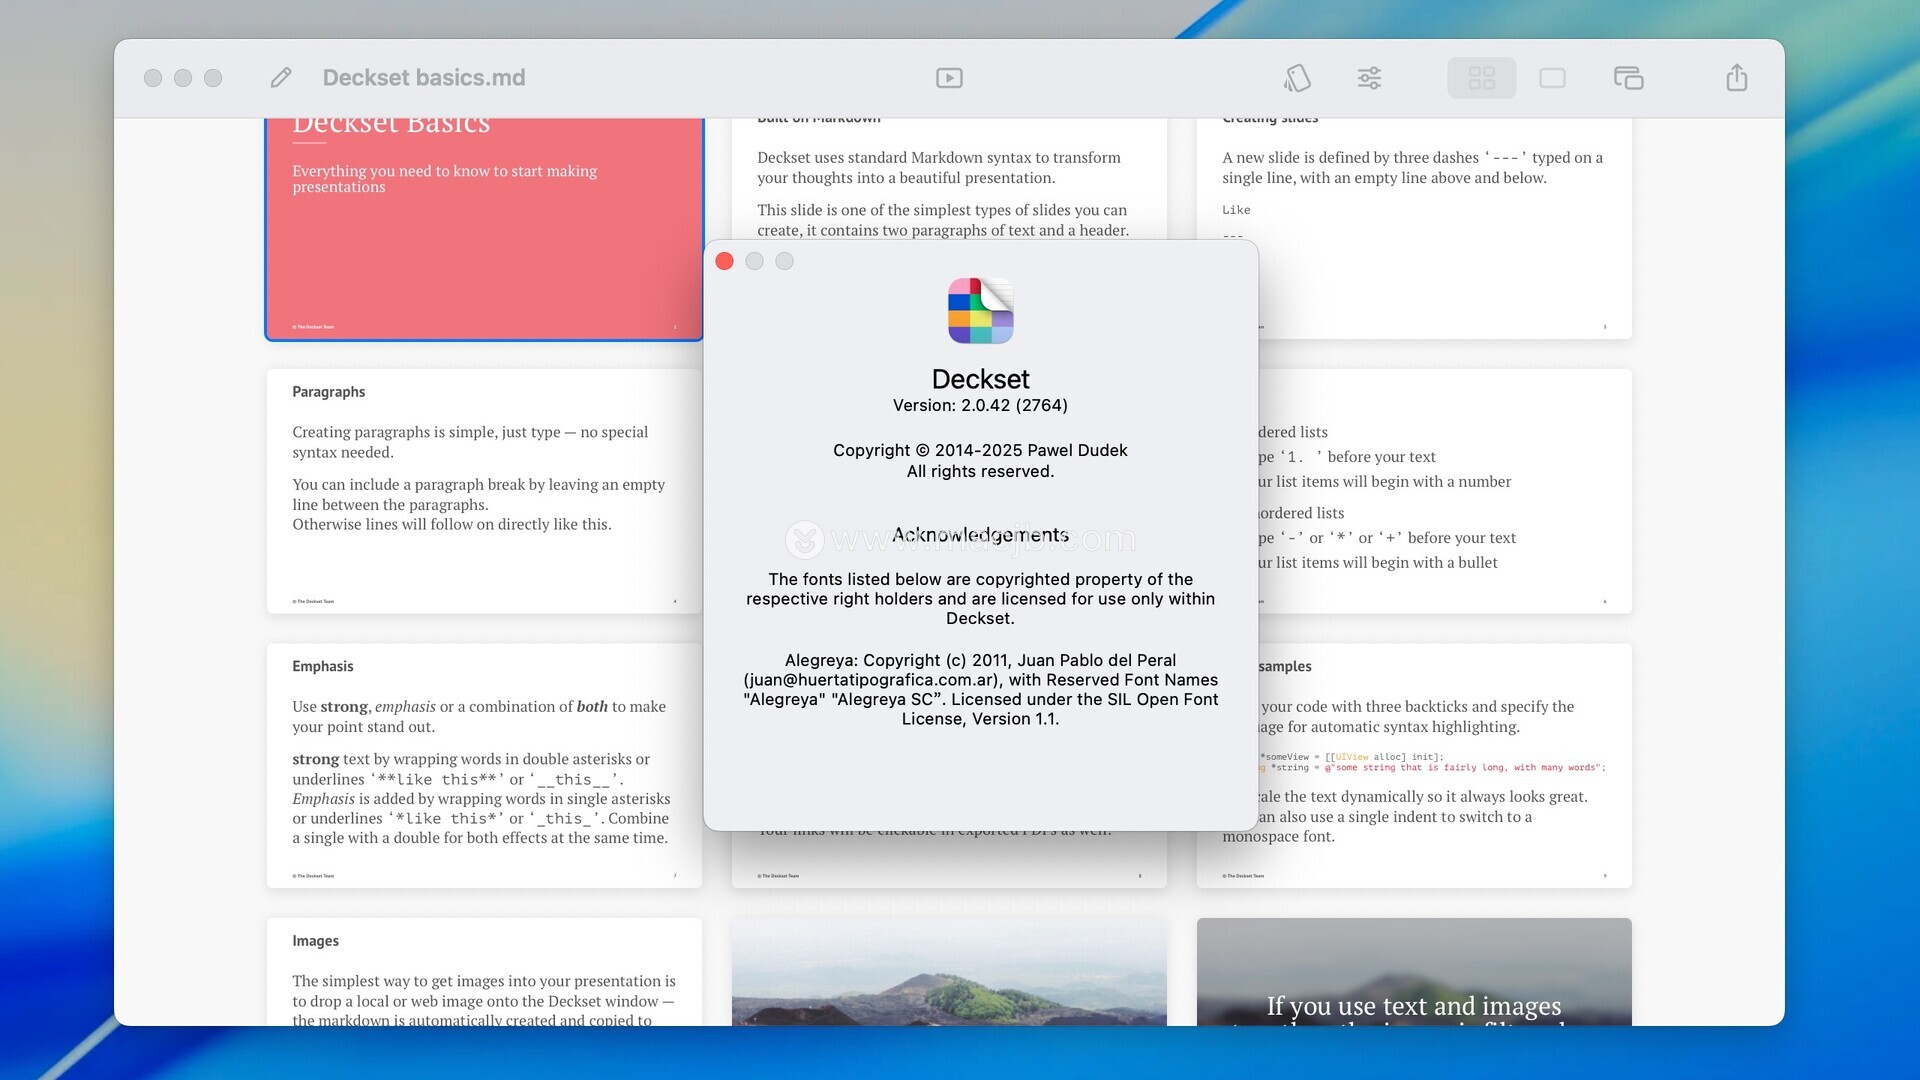
Task: Select the lists slide behind the dialog
Action: coord(1445,491)
